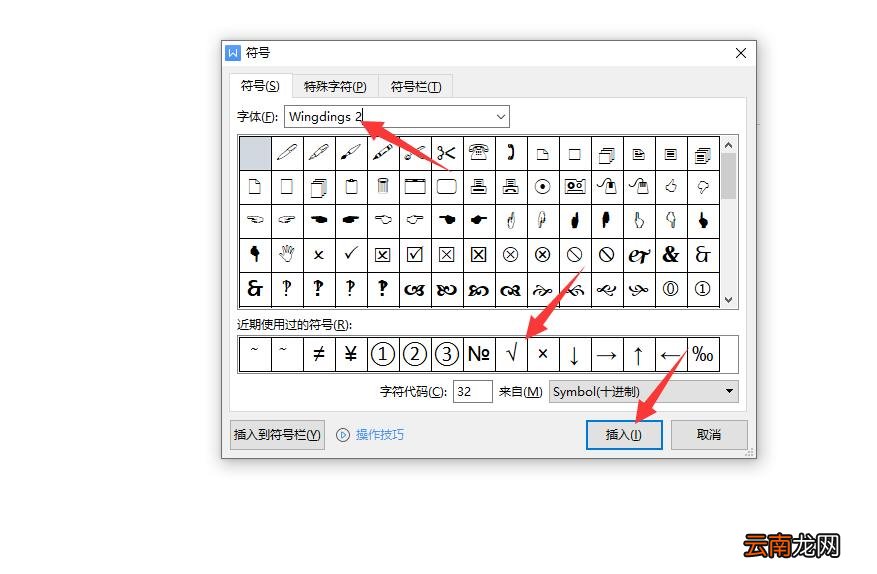Pick the clipboard symbol
The width and height of the screenshot is (877, 574).
point(351,186)
